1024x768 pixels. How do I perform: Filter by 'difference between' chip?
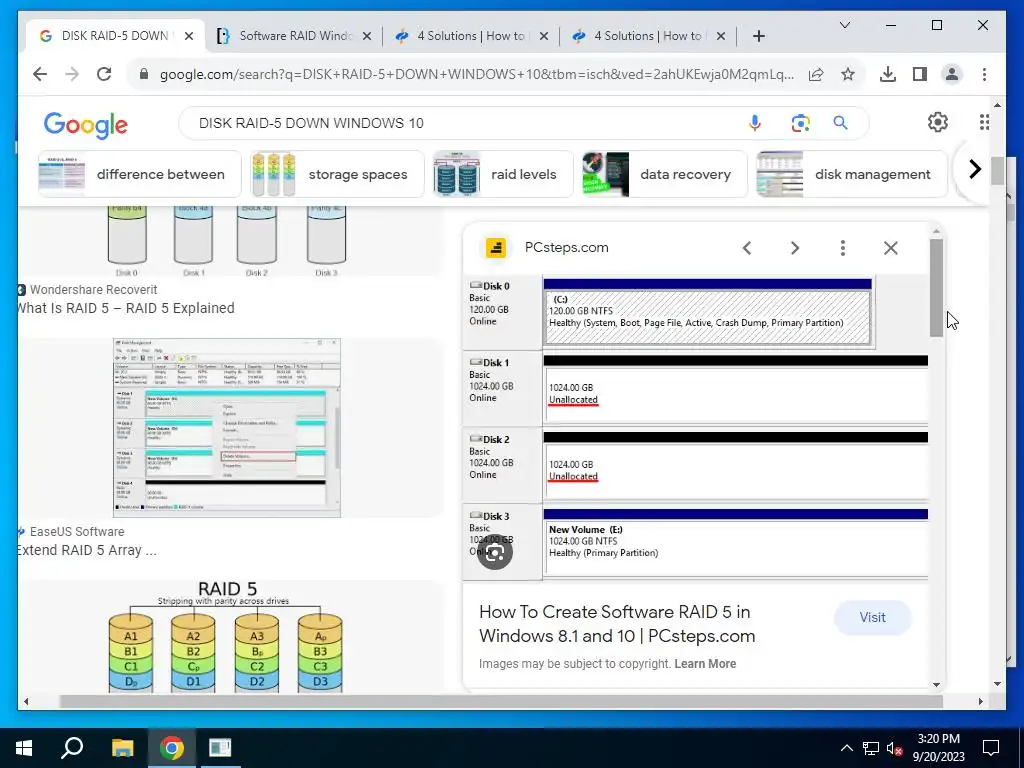click(140, 174)
